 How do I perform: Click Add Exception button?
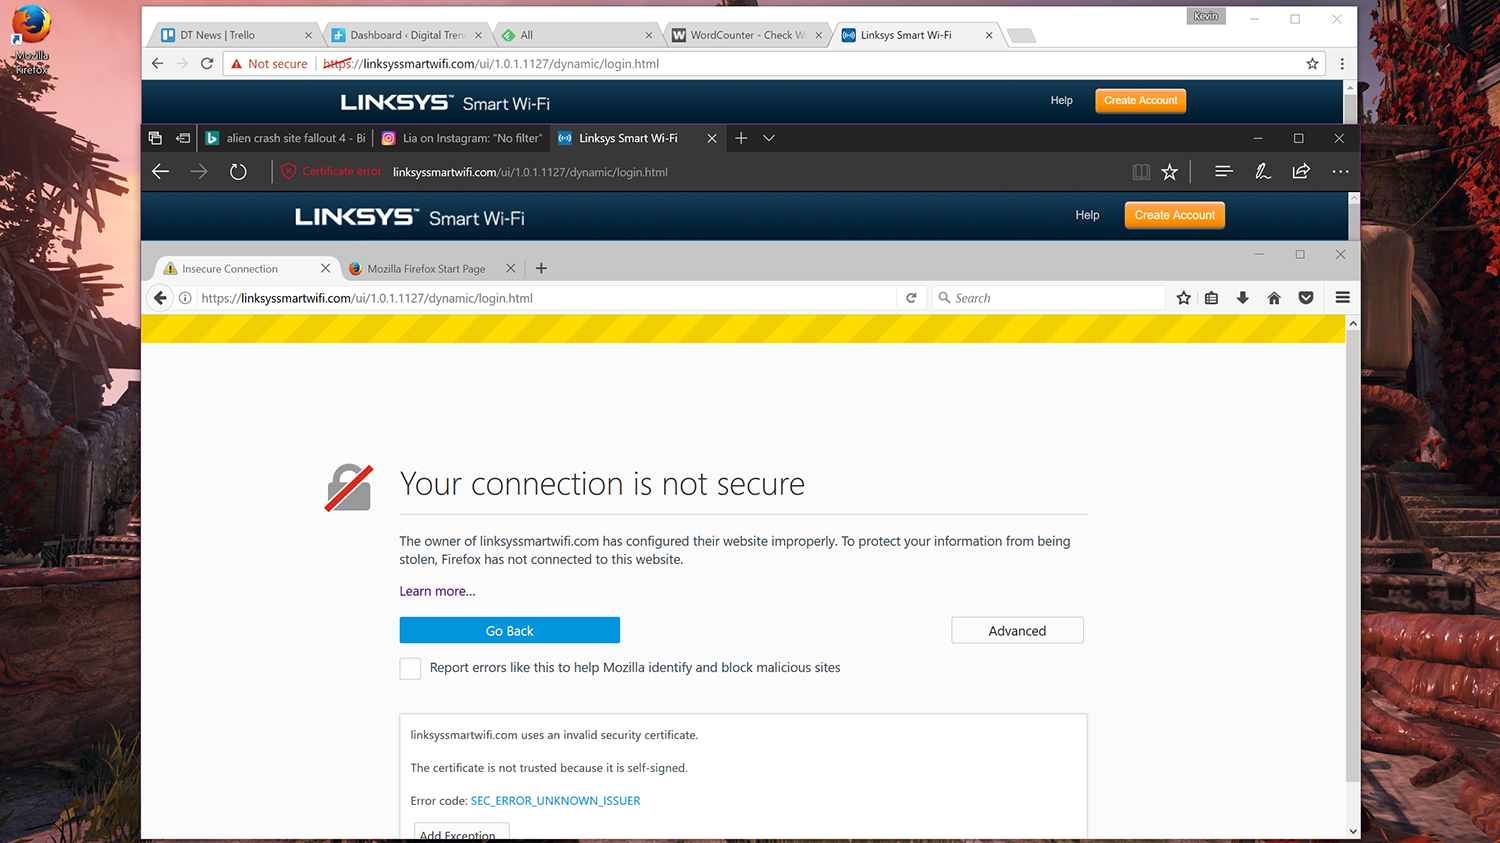pos(462,832)
